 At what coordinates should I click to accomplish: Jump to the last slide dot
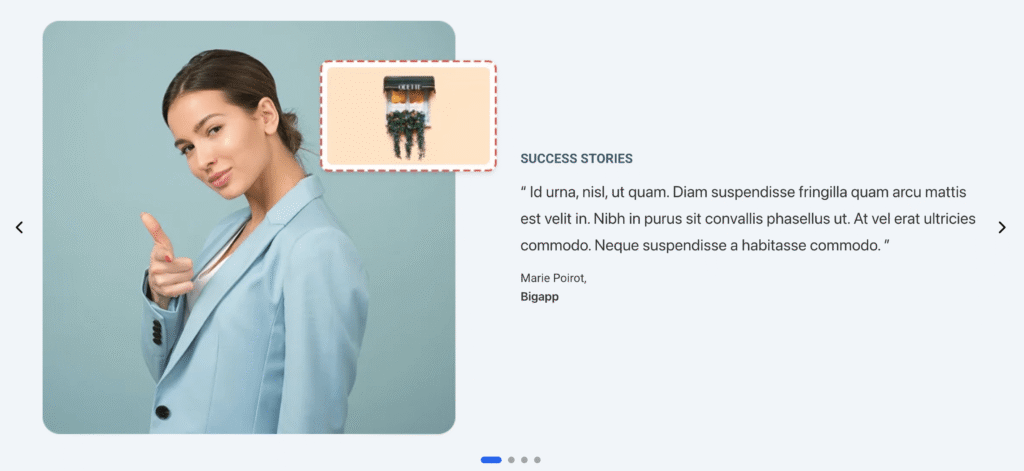click(x=537, y=460)
